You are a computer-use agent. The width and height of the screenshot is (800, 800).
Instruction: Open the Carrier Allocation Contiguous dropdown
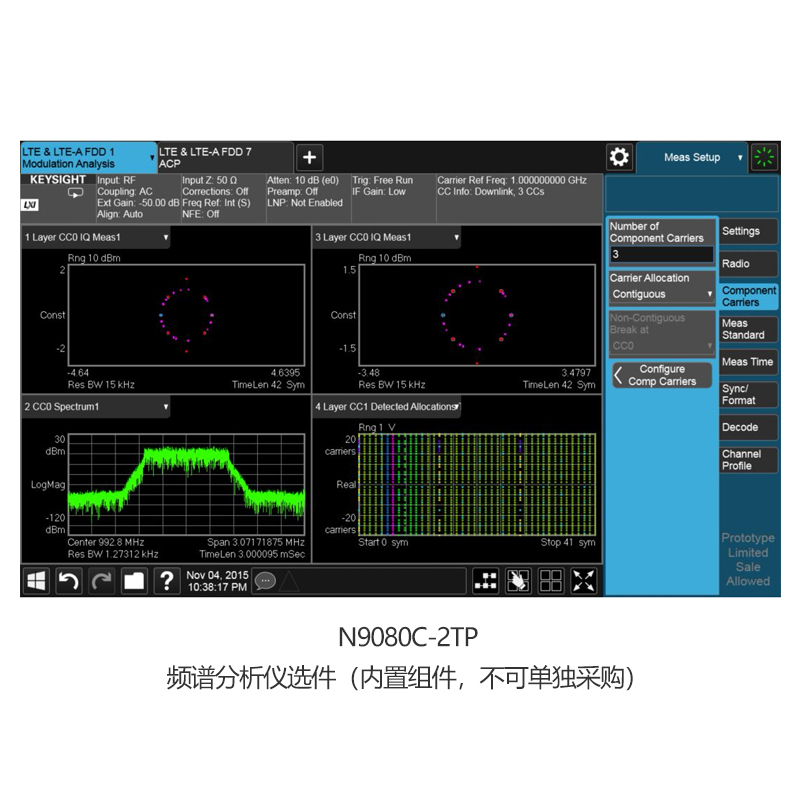(662, 294)
